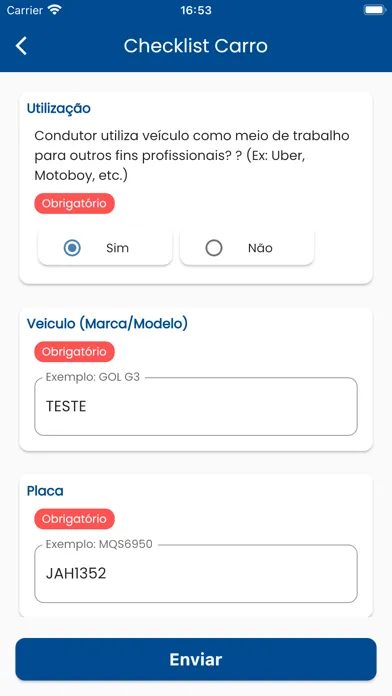Tap the Wi-Fi status icon
Image resolution: width=392 pixels, height=696 pixels.
[x=55, y=10]
